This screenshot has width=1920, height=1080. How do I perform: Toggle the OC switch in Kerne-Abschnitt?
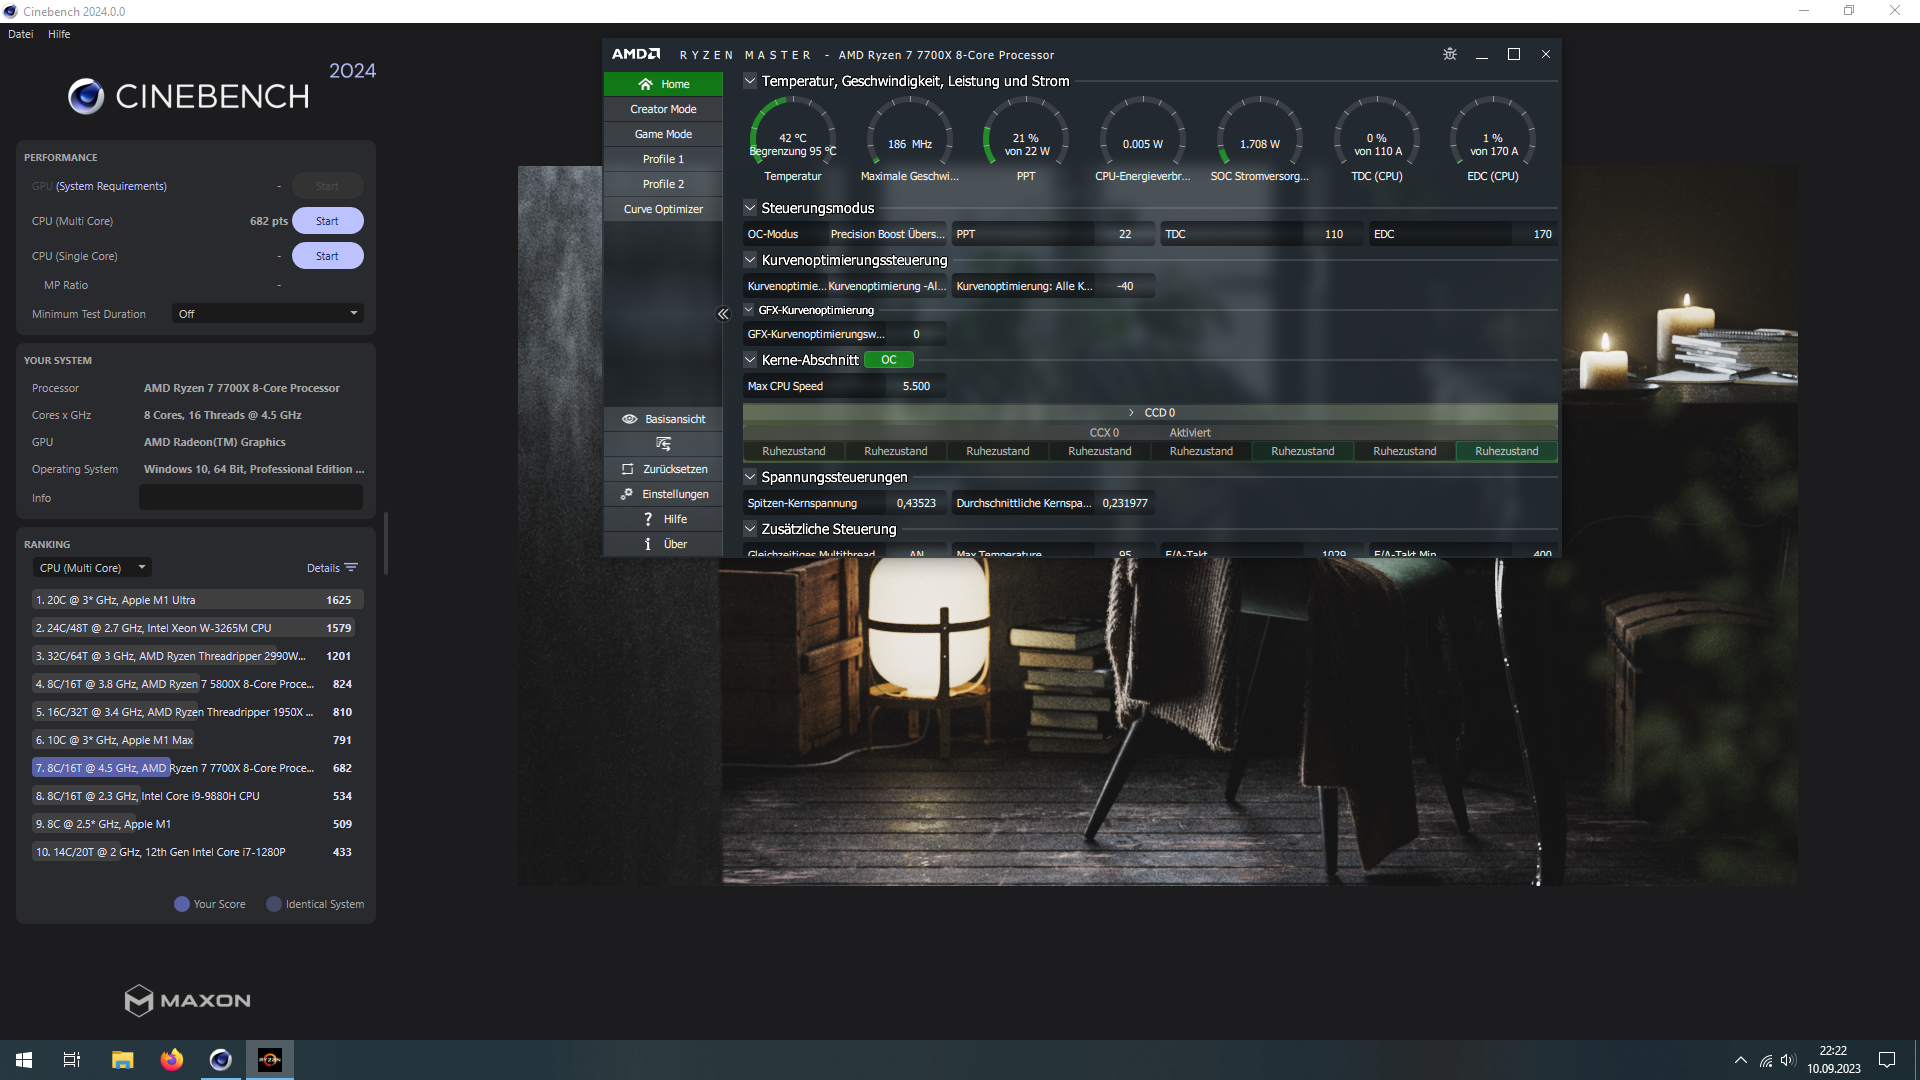(x=889, y=360)
